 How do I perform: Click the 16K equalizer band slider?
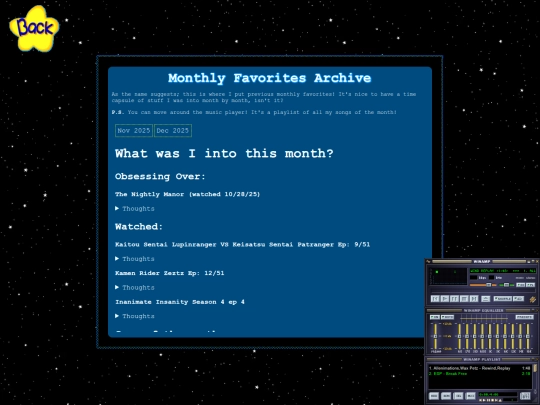tap(528, 336)
